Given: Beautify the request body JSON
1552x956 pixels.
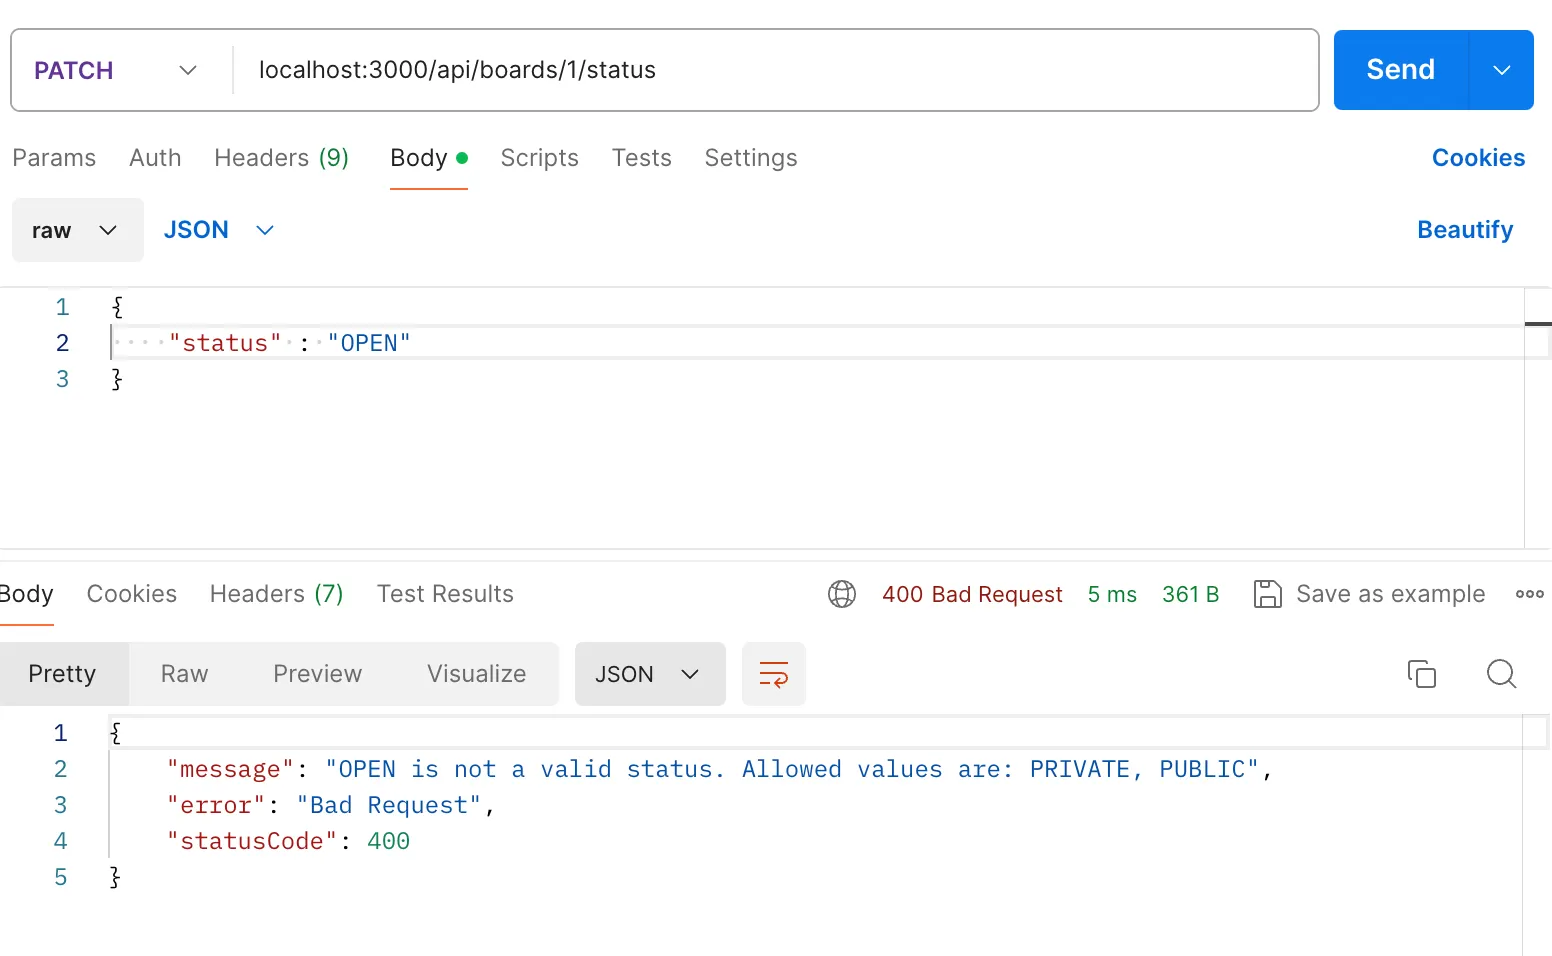Looking at the screenshot, I should click(x=1466, y=230).
